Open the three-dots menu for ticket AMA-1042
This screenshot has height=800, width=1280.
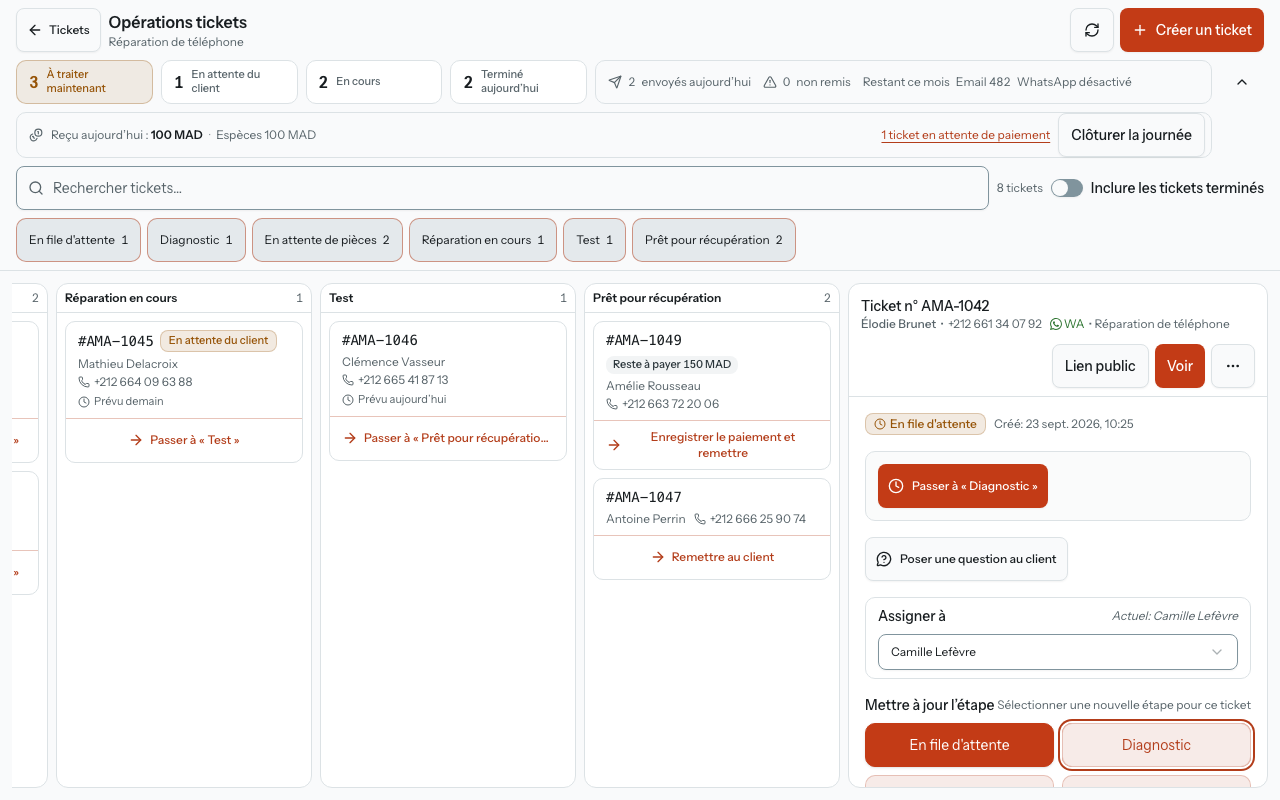(1233, 366)
